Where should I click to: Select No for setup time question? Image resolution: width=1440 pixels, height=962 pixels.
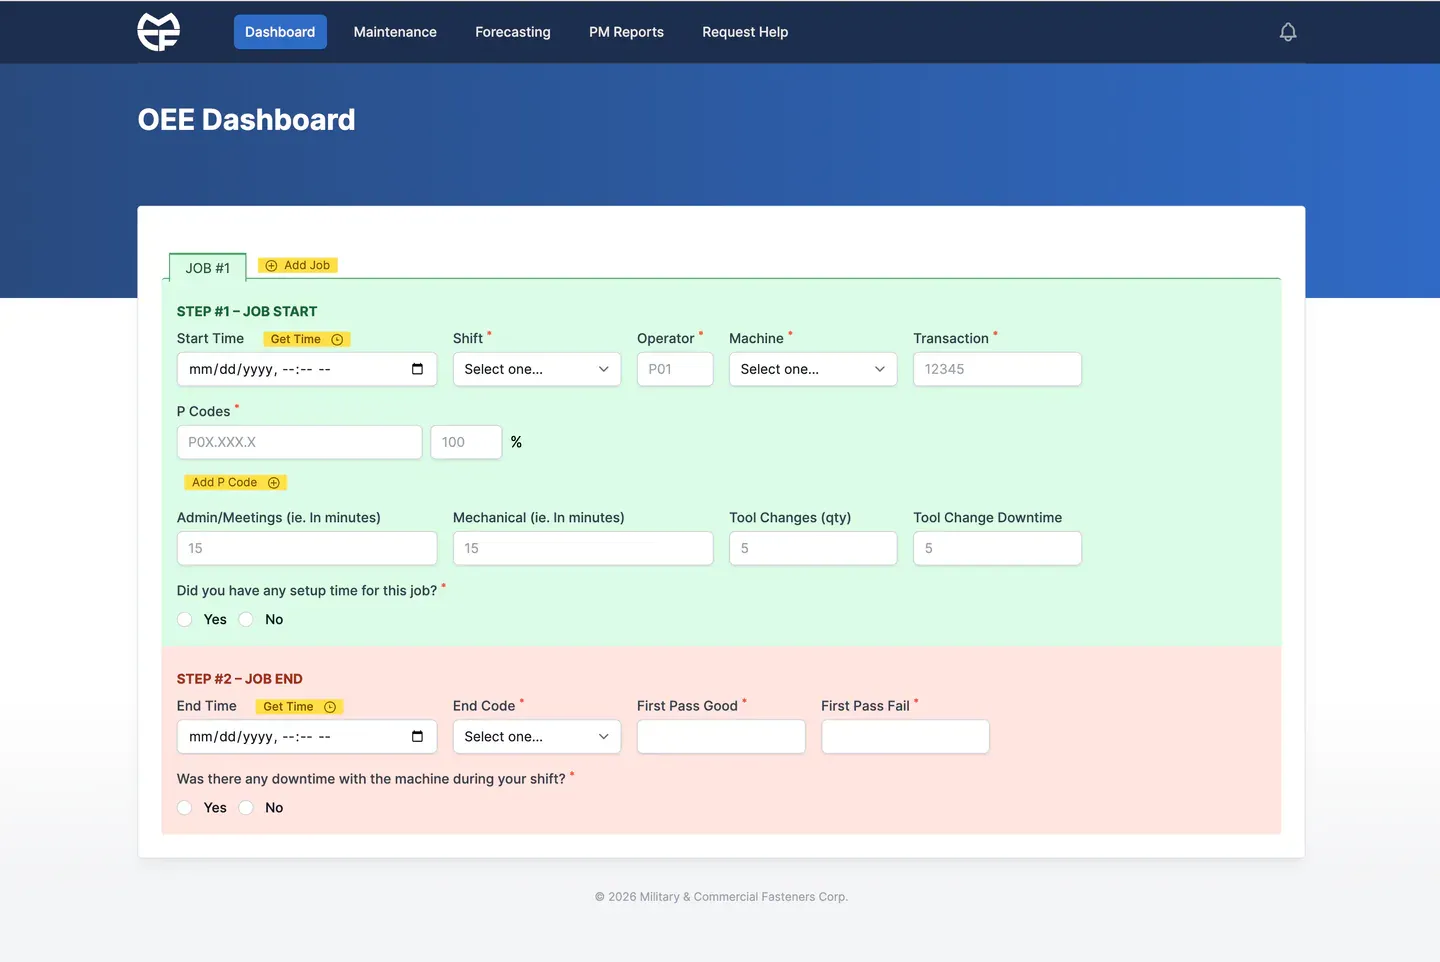(246, 620)
